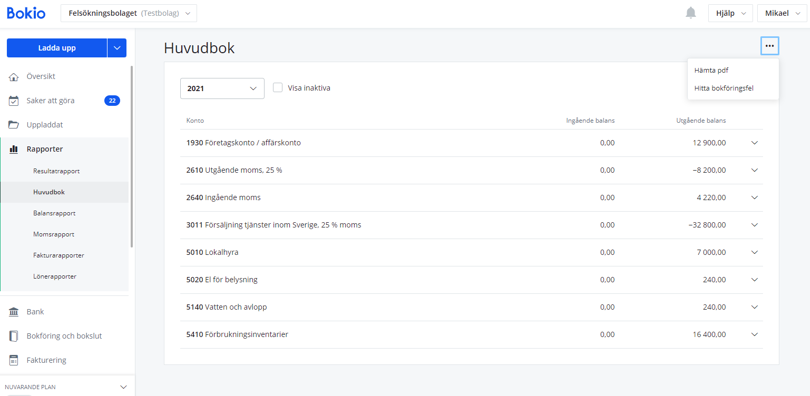
Task: Toggle the Visa inaktiva checkbox
Action: [278, 88]
